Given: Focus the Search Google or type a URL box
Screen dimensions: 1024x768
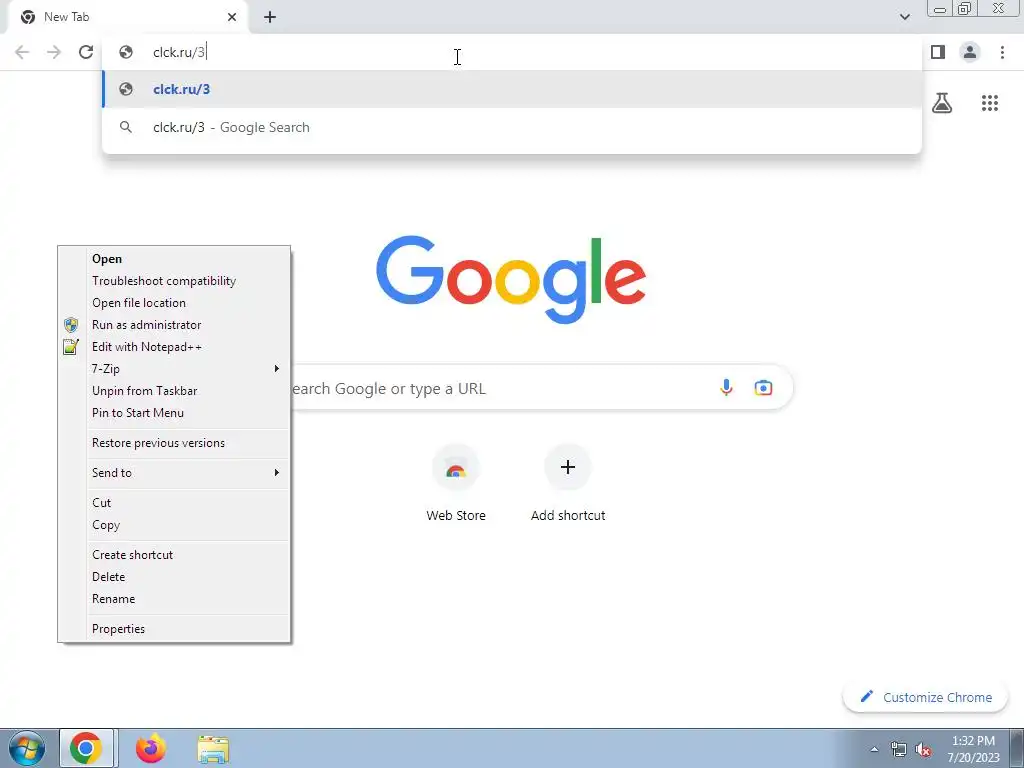Looking at the screenshot, I should point(509,389).
